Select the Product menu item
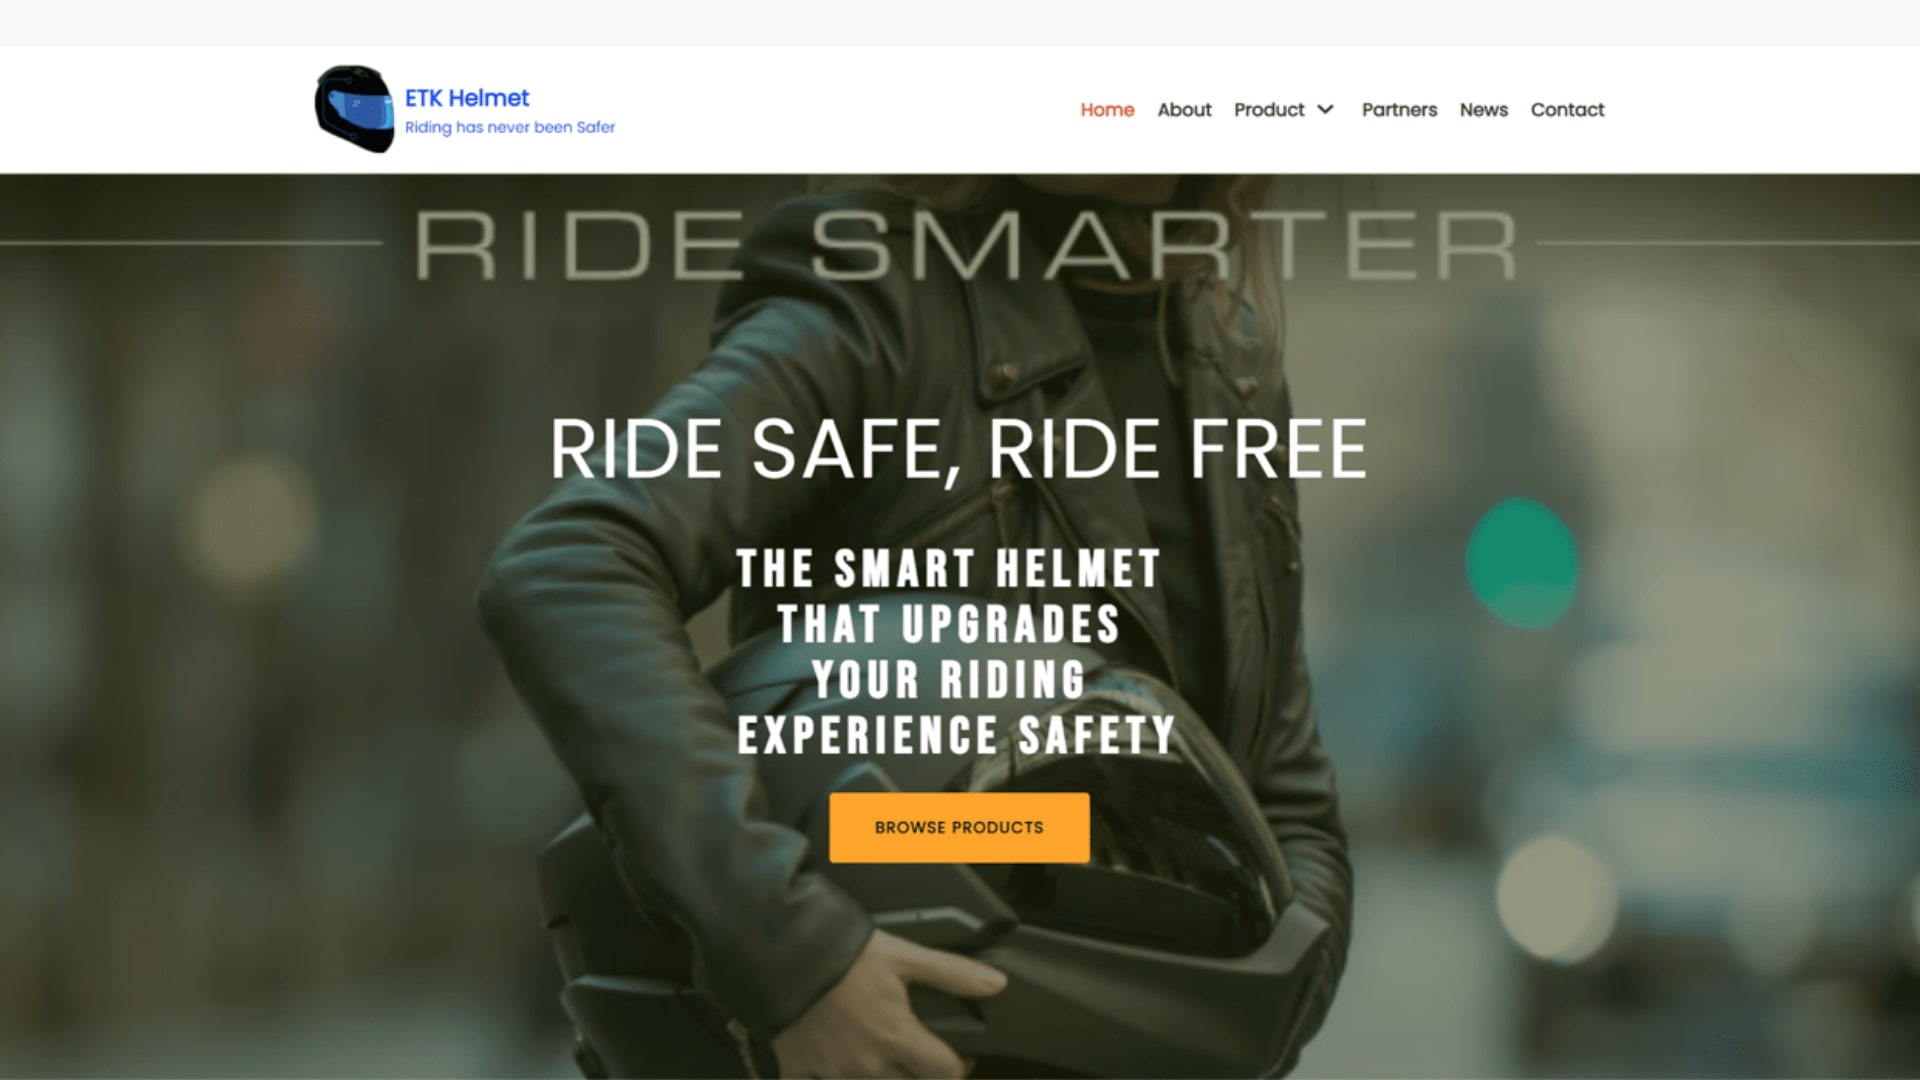The image size is (1920, 1080). point(1269,110)
